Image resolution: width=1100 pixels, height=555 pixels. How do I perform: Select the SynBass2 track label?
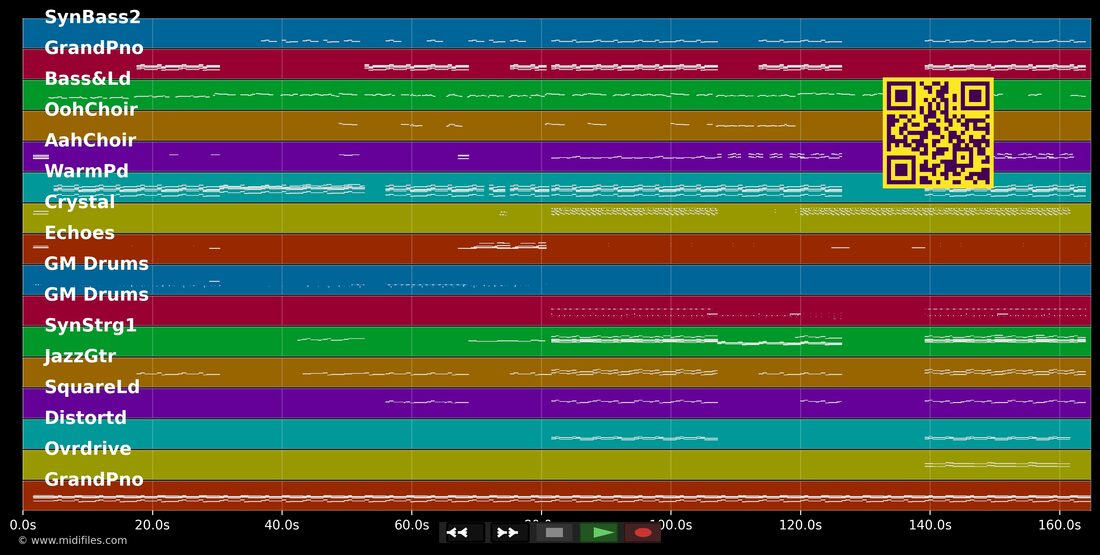tap(93, 17)
